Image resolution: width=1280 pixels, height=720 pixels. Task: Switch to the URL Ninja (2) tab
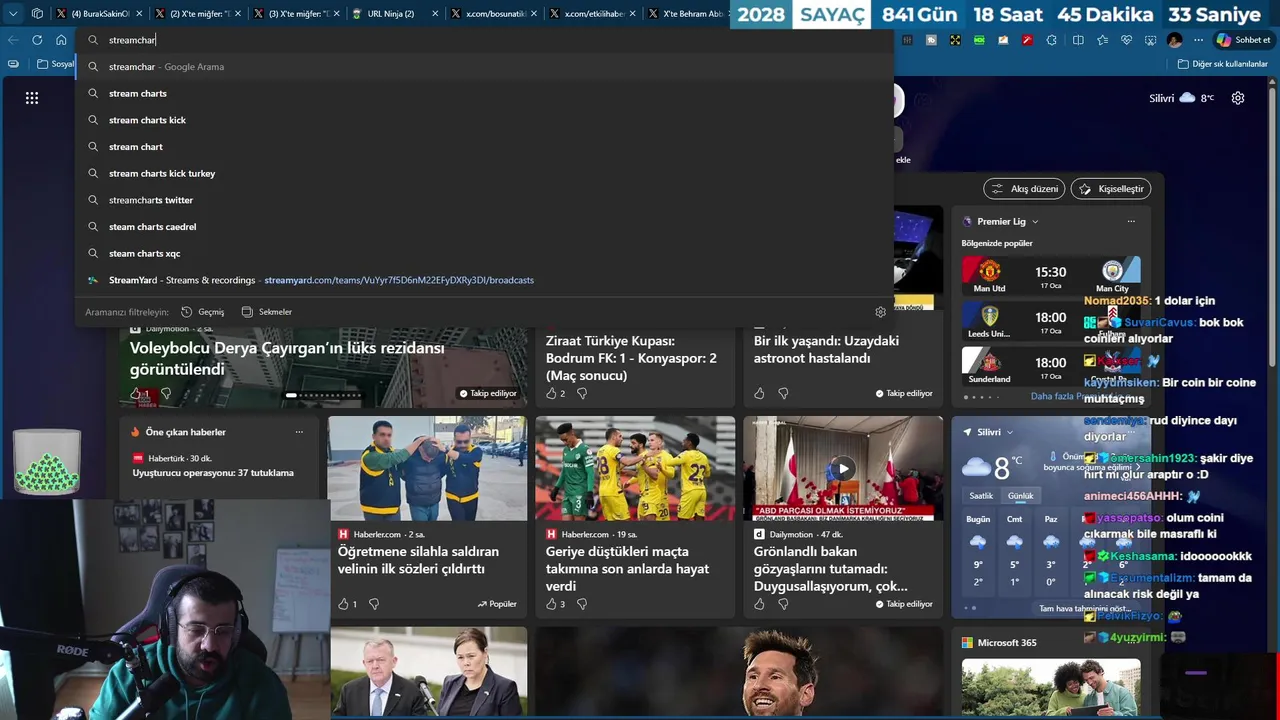(x=396, y=14)
